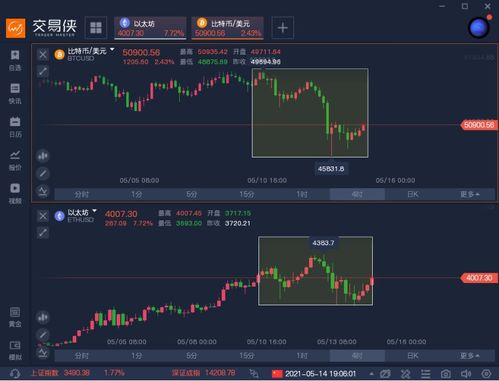Select 1分 timeframe on ETHUSD chart
Screen dimensions: 499x381
(x=137, y=356)
